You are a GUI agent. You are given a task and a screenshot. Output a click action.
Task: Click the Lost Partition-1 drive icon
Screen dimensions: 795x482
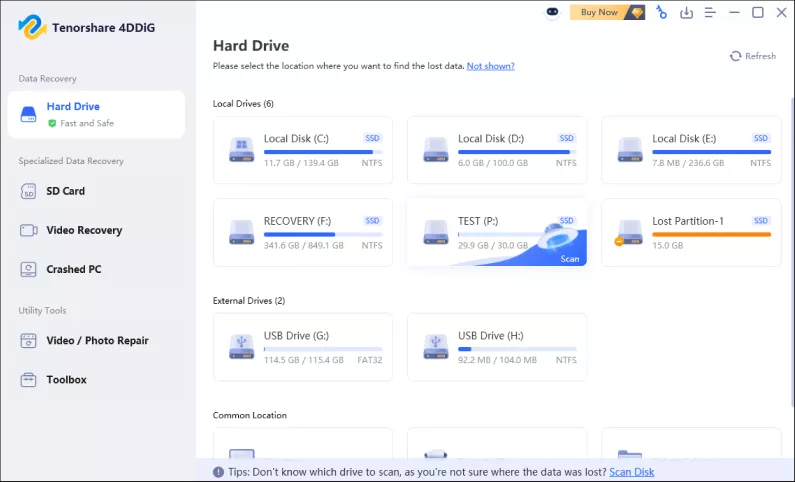pyautogui.click(x=630, y=233)
